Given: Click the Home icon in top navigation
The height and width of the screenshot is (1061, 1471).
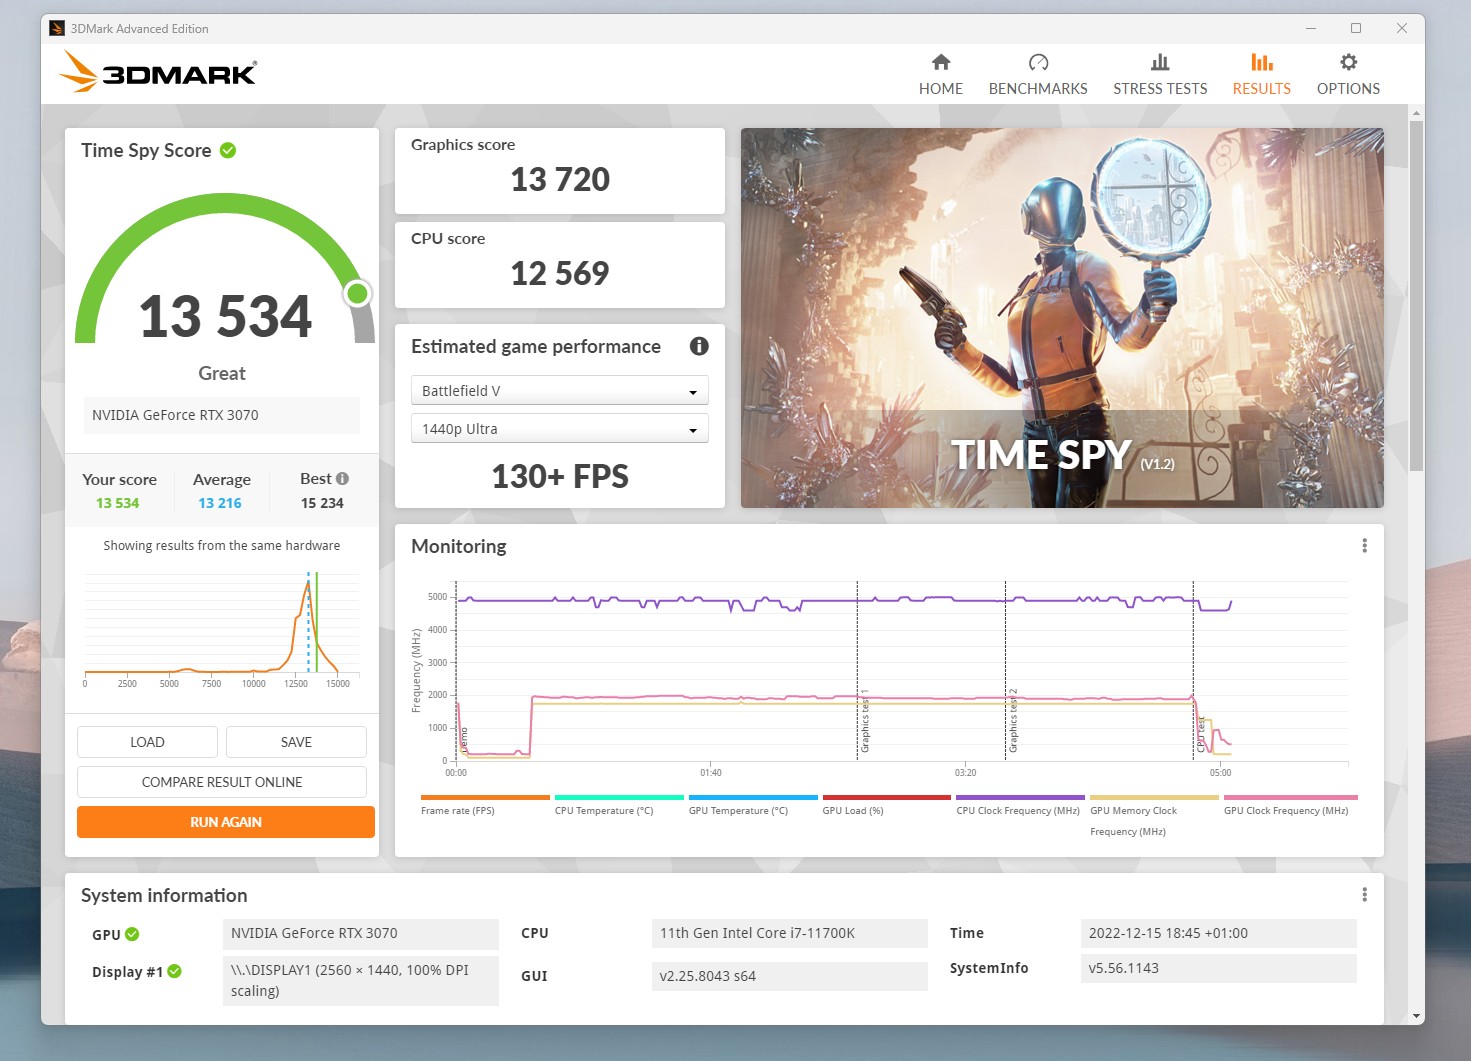Looking at the screenshot, I should pyautogui.click(x=940, y=63).
